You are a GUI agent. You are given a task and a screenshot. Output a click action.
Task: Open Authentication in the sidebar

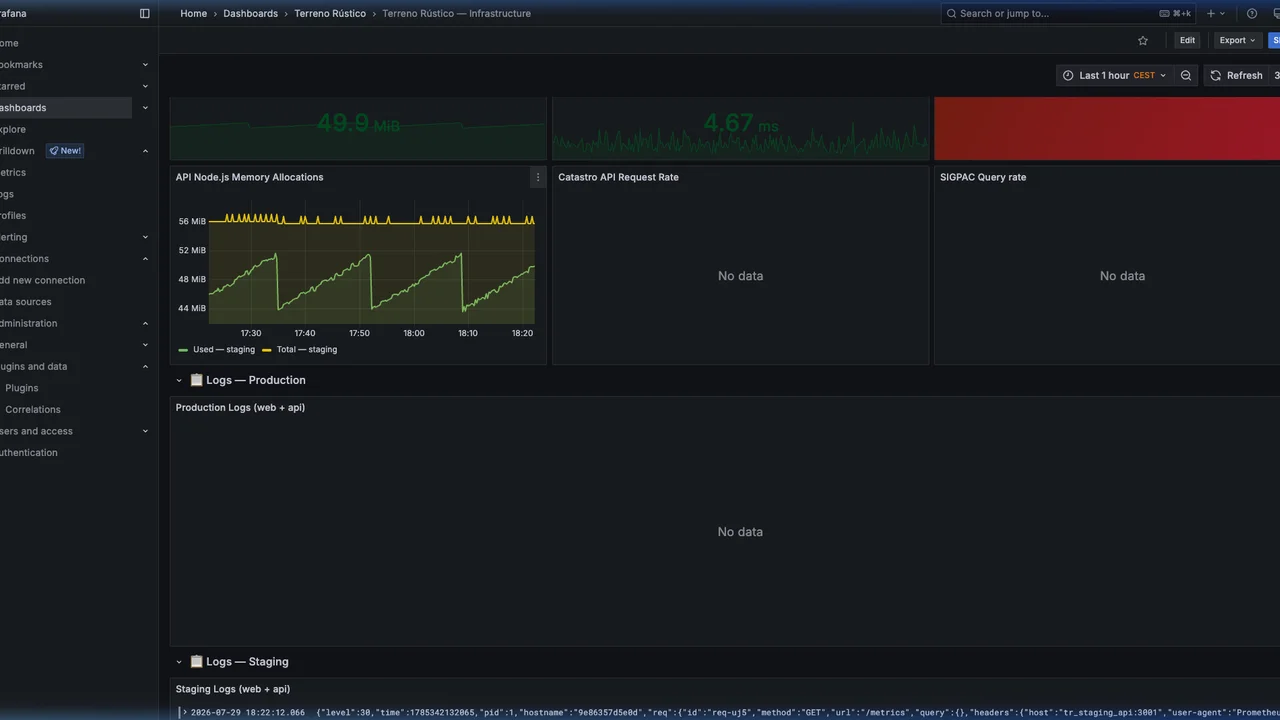coord(29,453)
